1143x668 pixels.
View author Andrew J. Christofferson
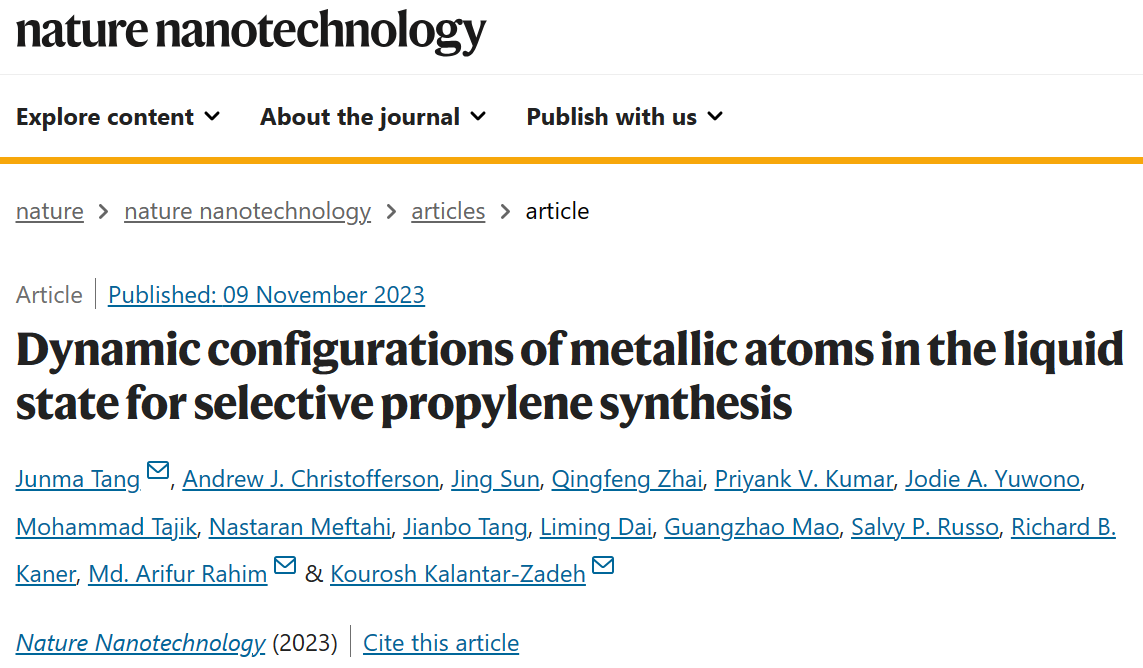click(311, 479)
